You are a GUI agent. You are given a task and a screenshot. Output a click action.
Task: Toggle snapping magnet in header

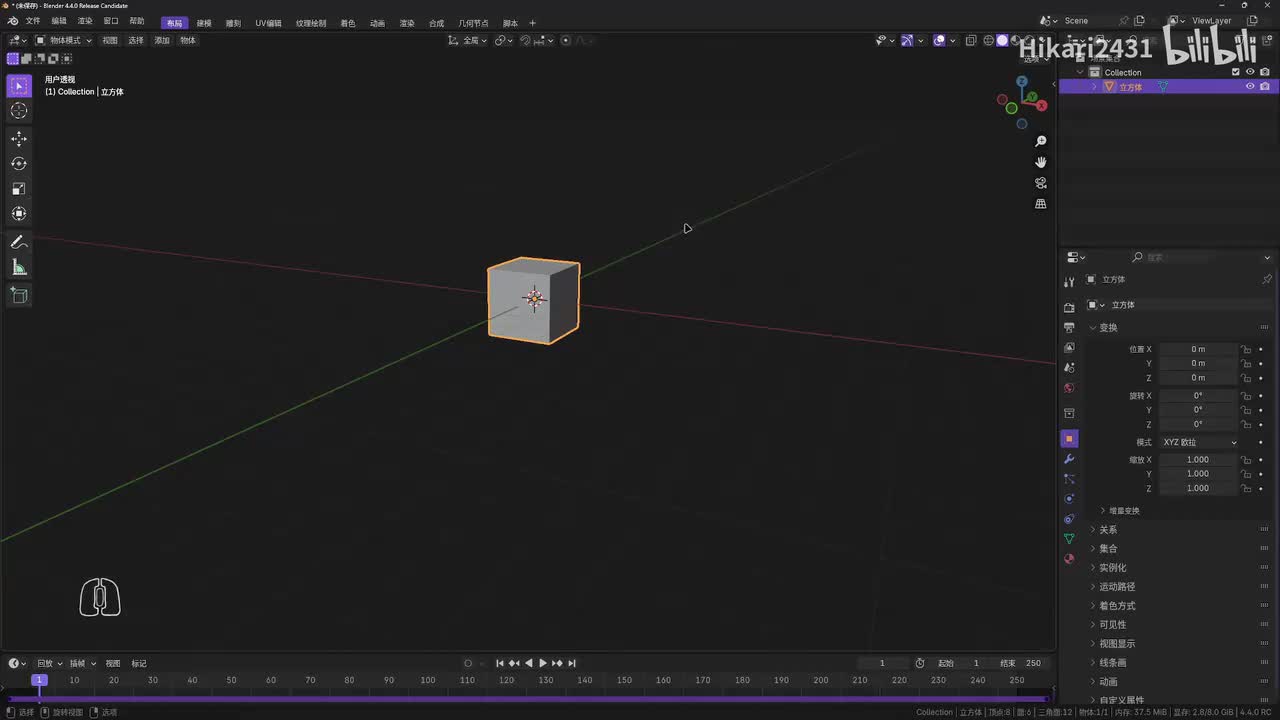click(525, 40)
